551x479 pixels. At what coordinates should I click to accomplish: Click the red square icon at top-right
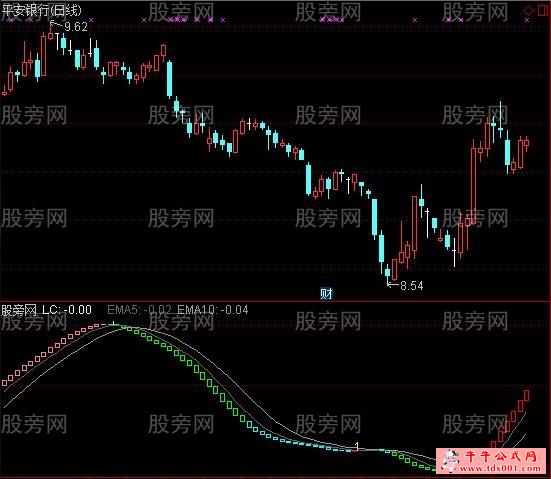coord(542,10)
